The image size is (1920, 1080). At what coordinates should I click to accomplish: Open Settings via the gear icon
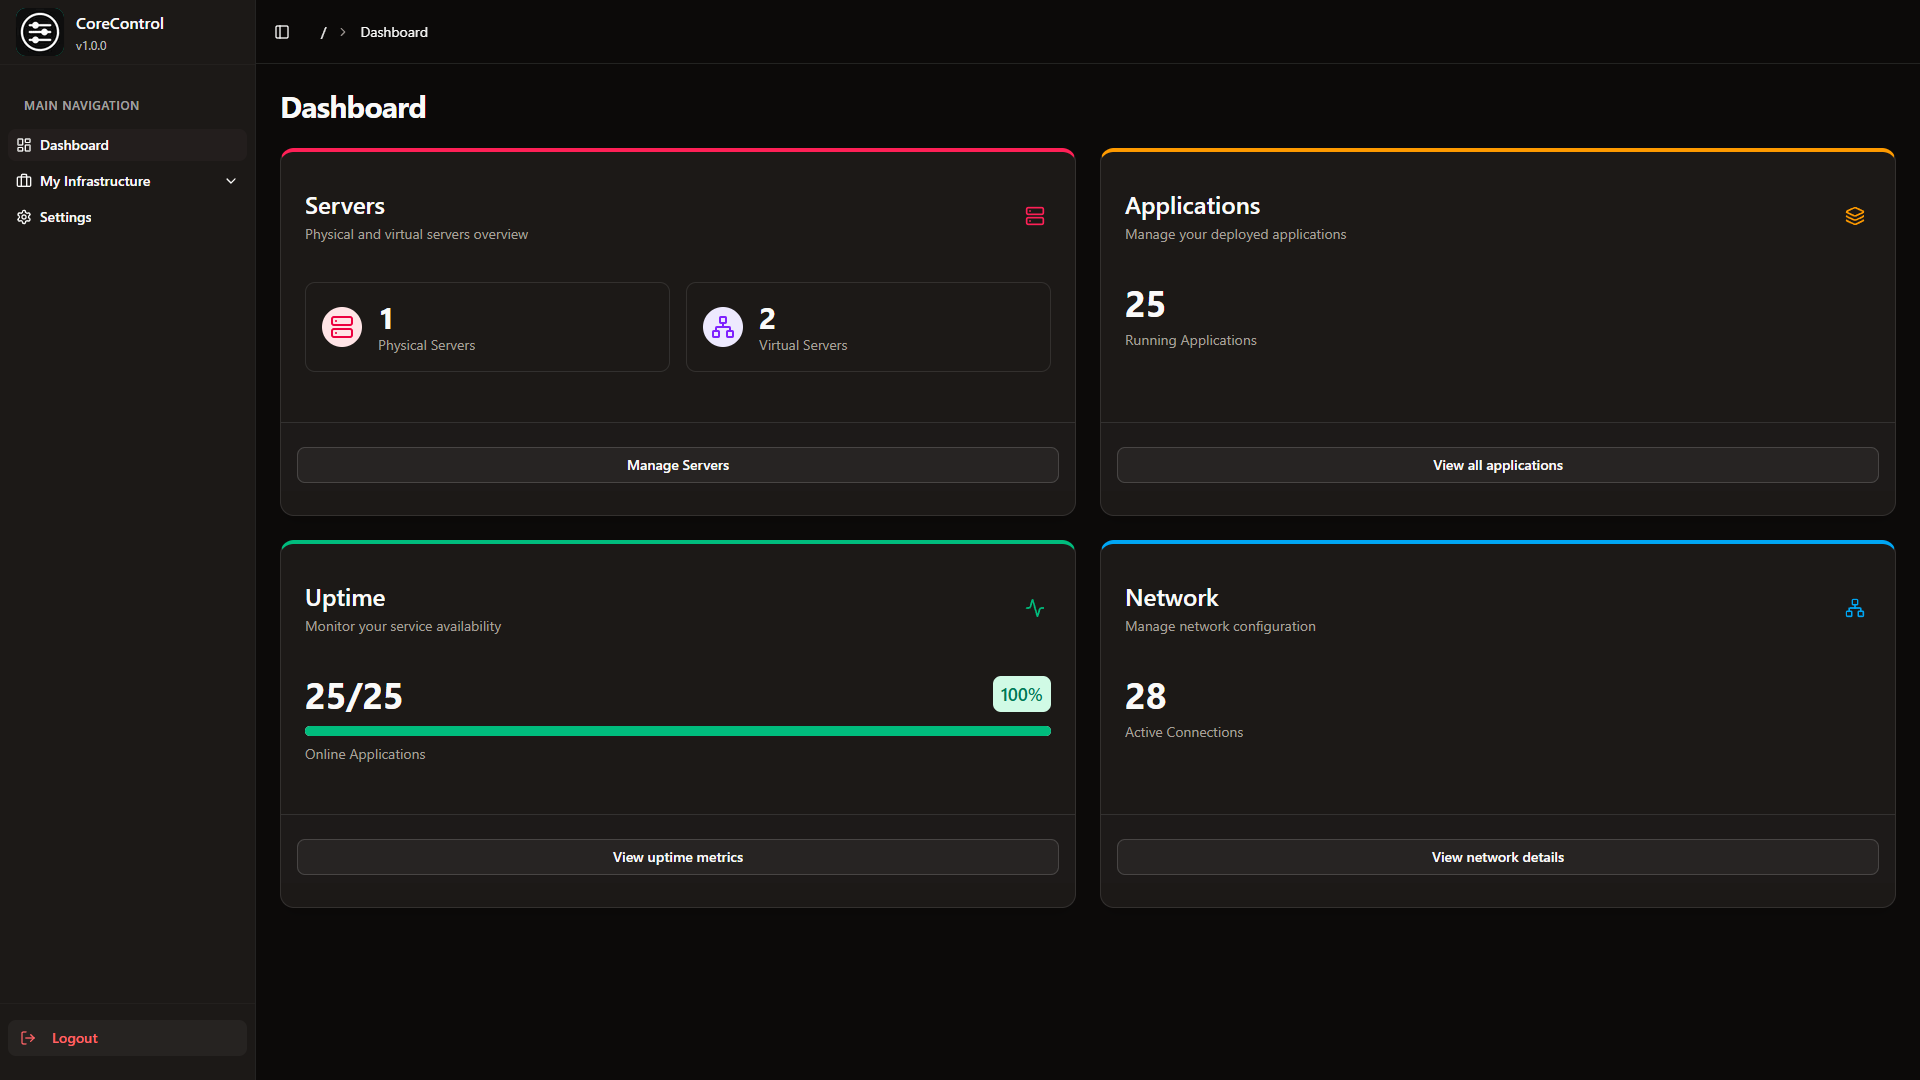(x=24, y=217)
